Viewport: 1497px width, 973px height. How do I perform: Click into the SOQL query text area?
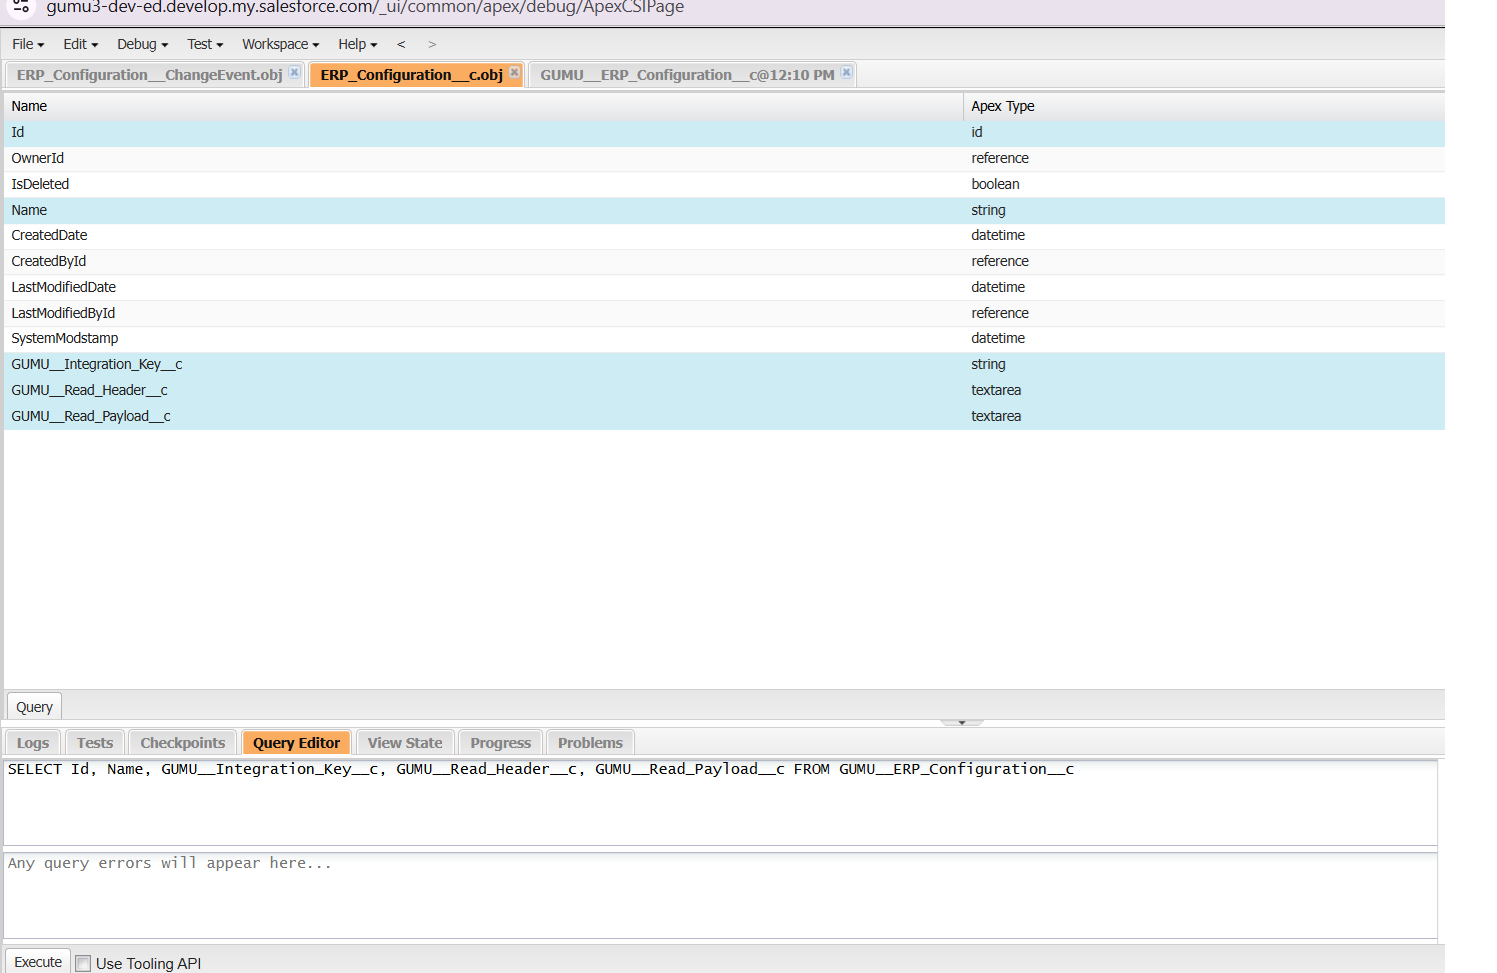[720, 803]
